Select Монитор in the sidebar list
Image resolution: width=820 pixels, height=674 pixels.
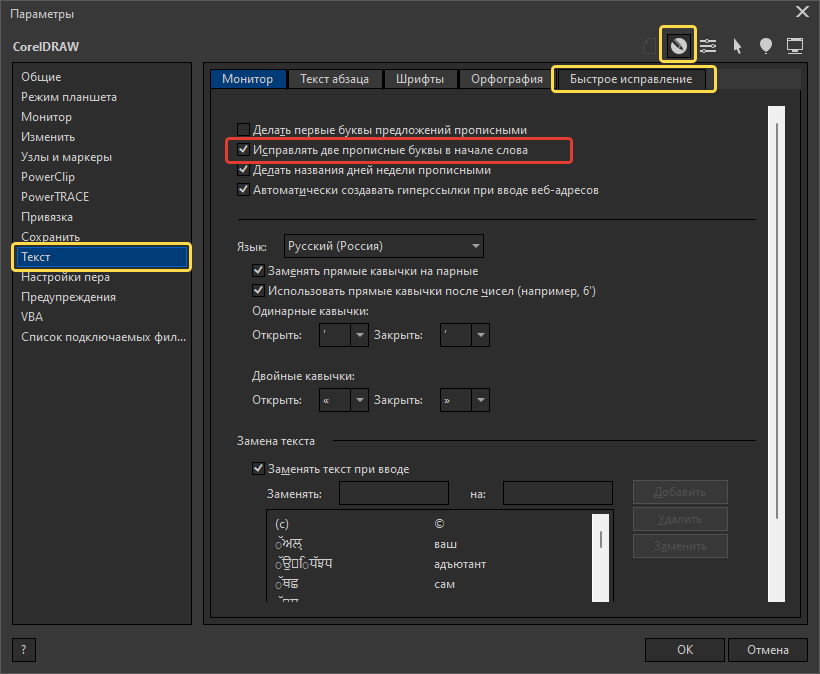click(x=47, y=117)
